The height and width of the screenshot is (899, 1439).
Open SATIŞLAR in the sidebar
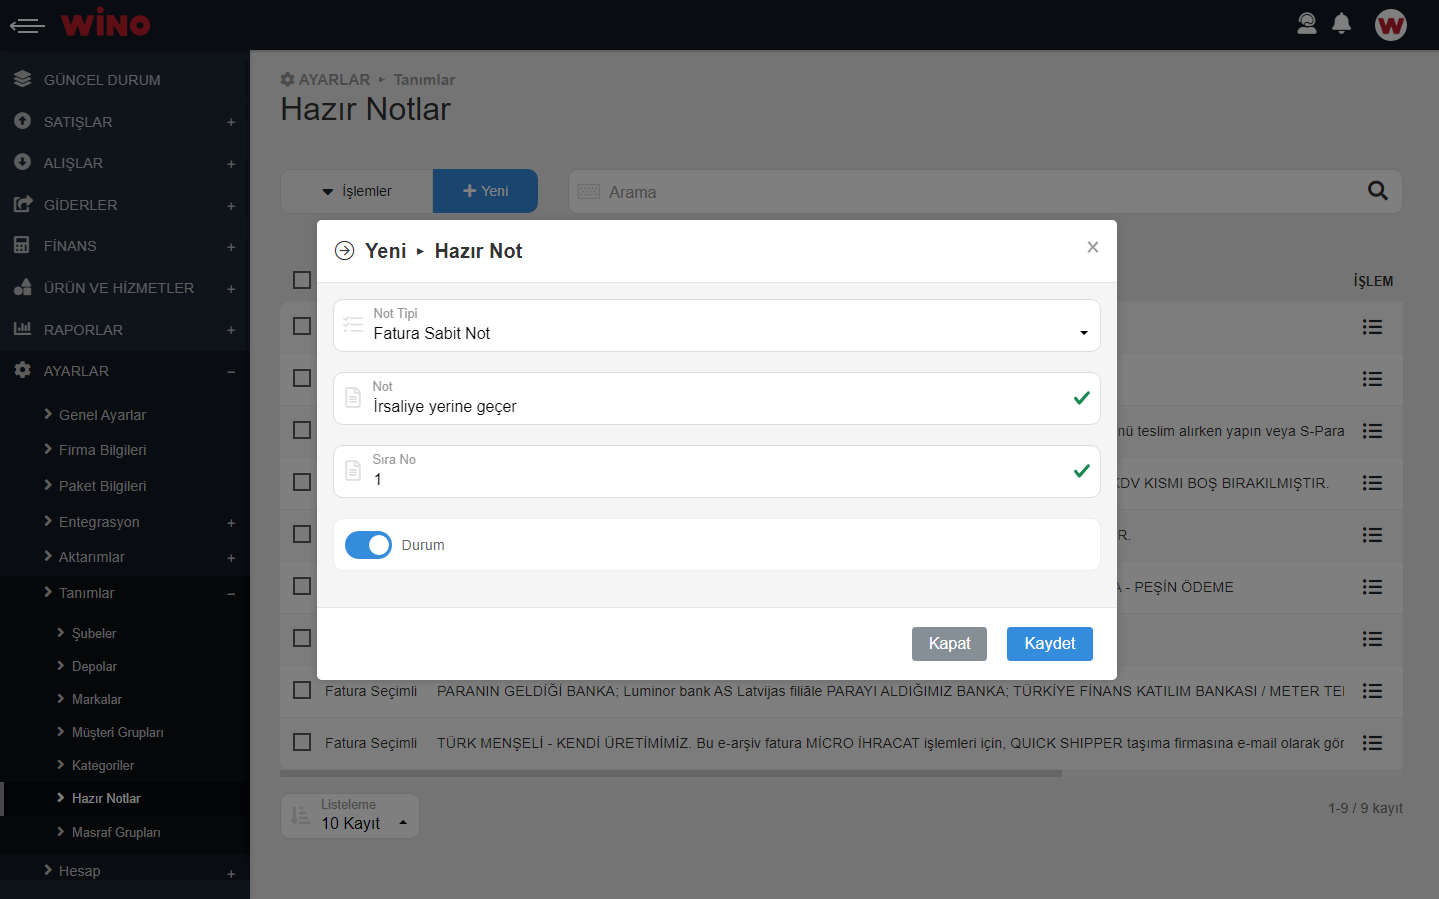coord(78,122)
